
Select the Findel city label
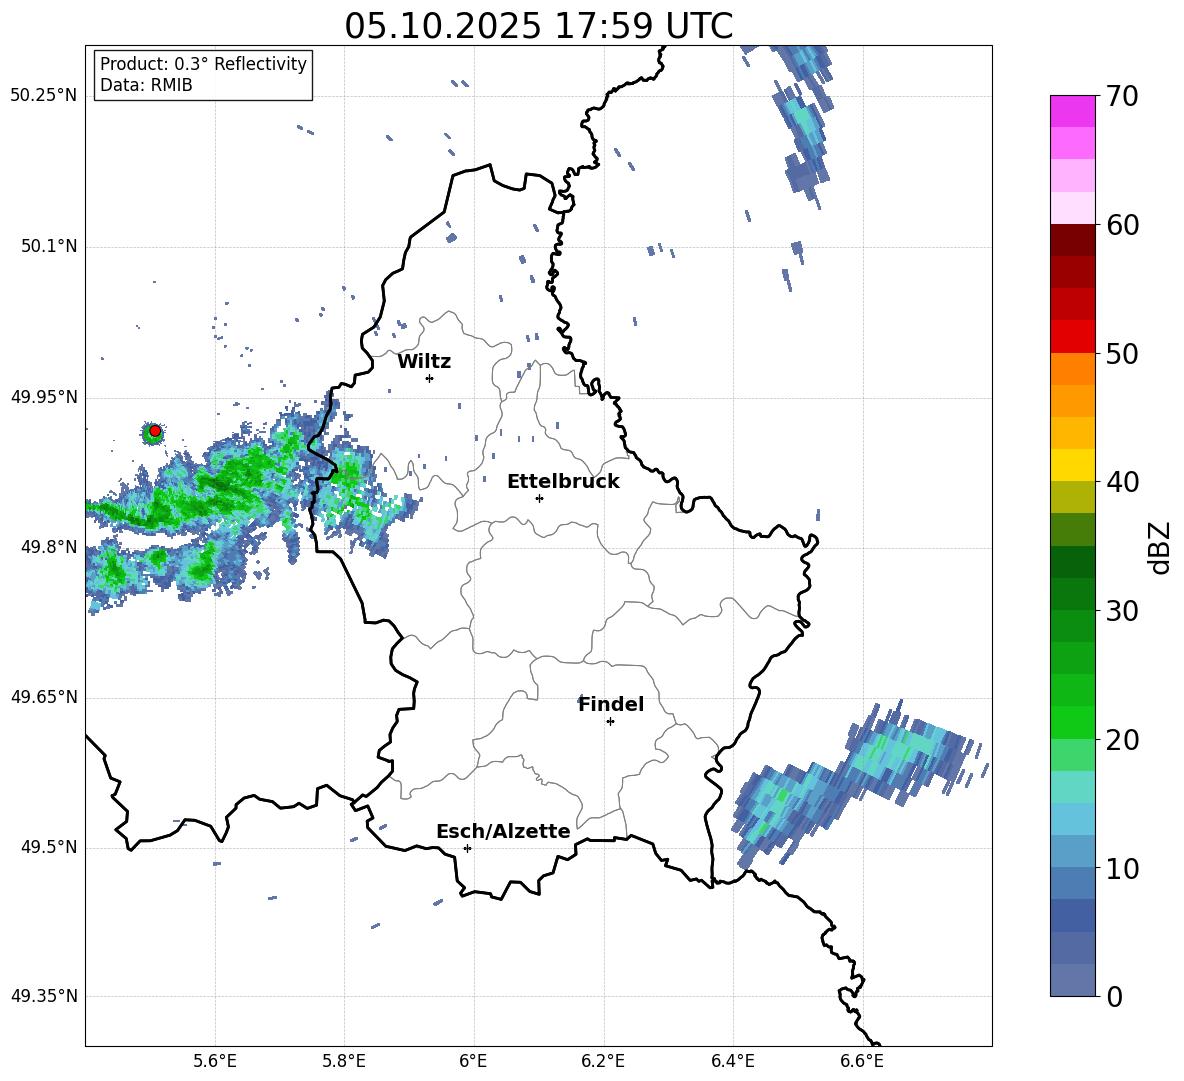coord(611,704)
